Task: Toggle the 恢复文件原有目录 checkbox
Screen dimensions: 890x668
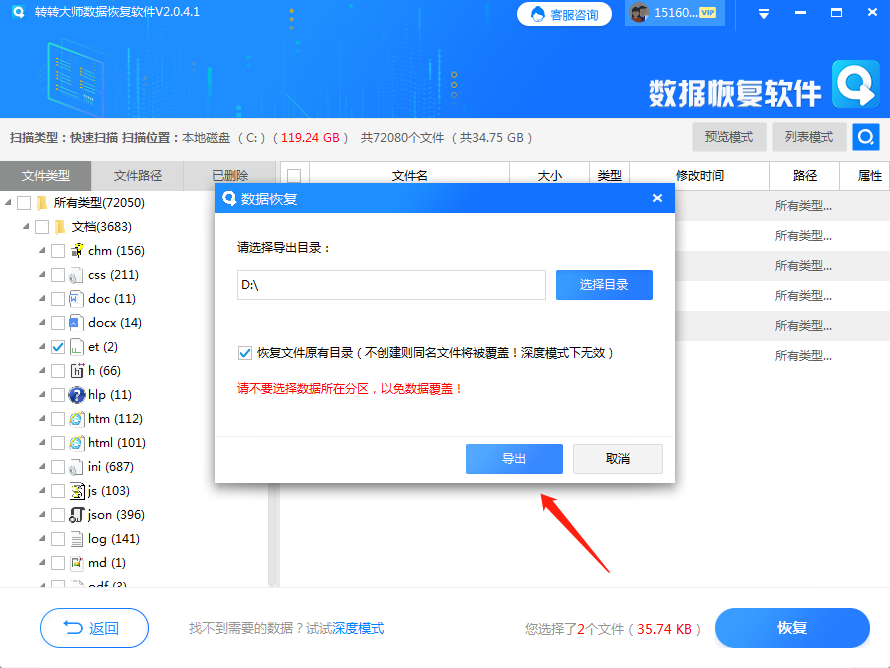Action: point(245,352)
